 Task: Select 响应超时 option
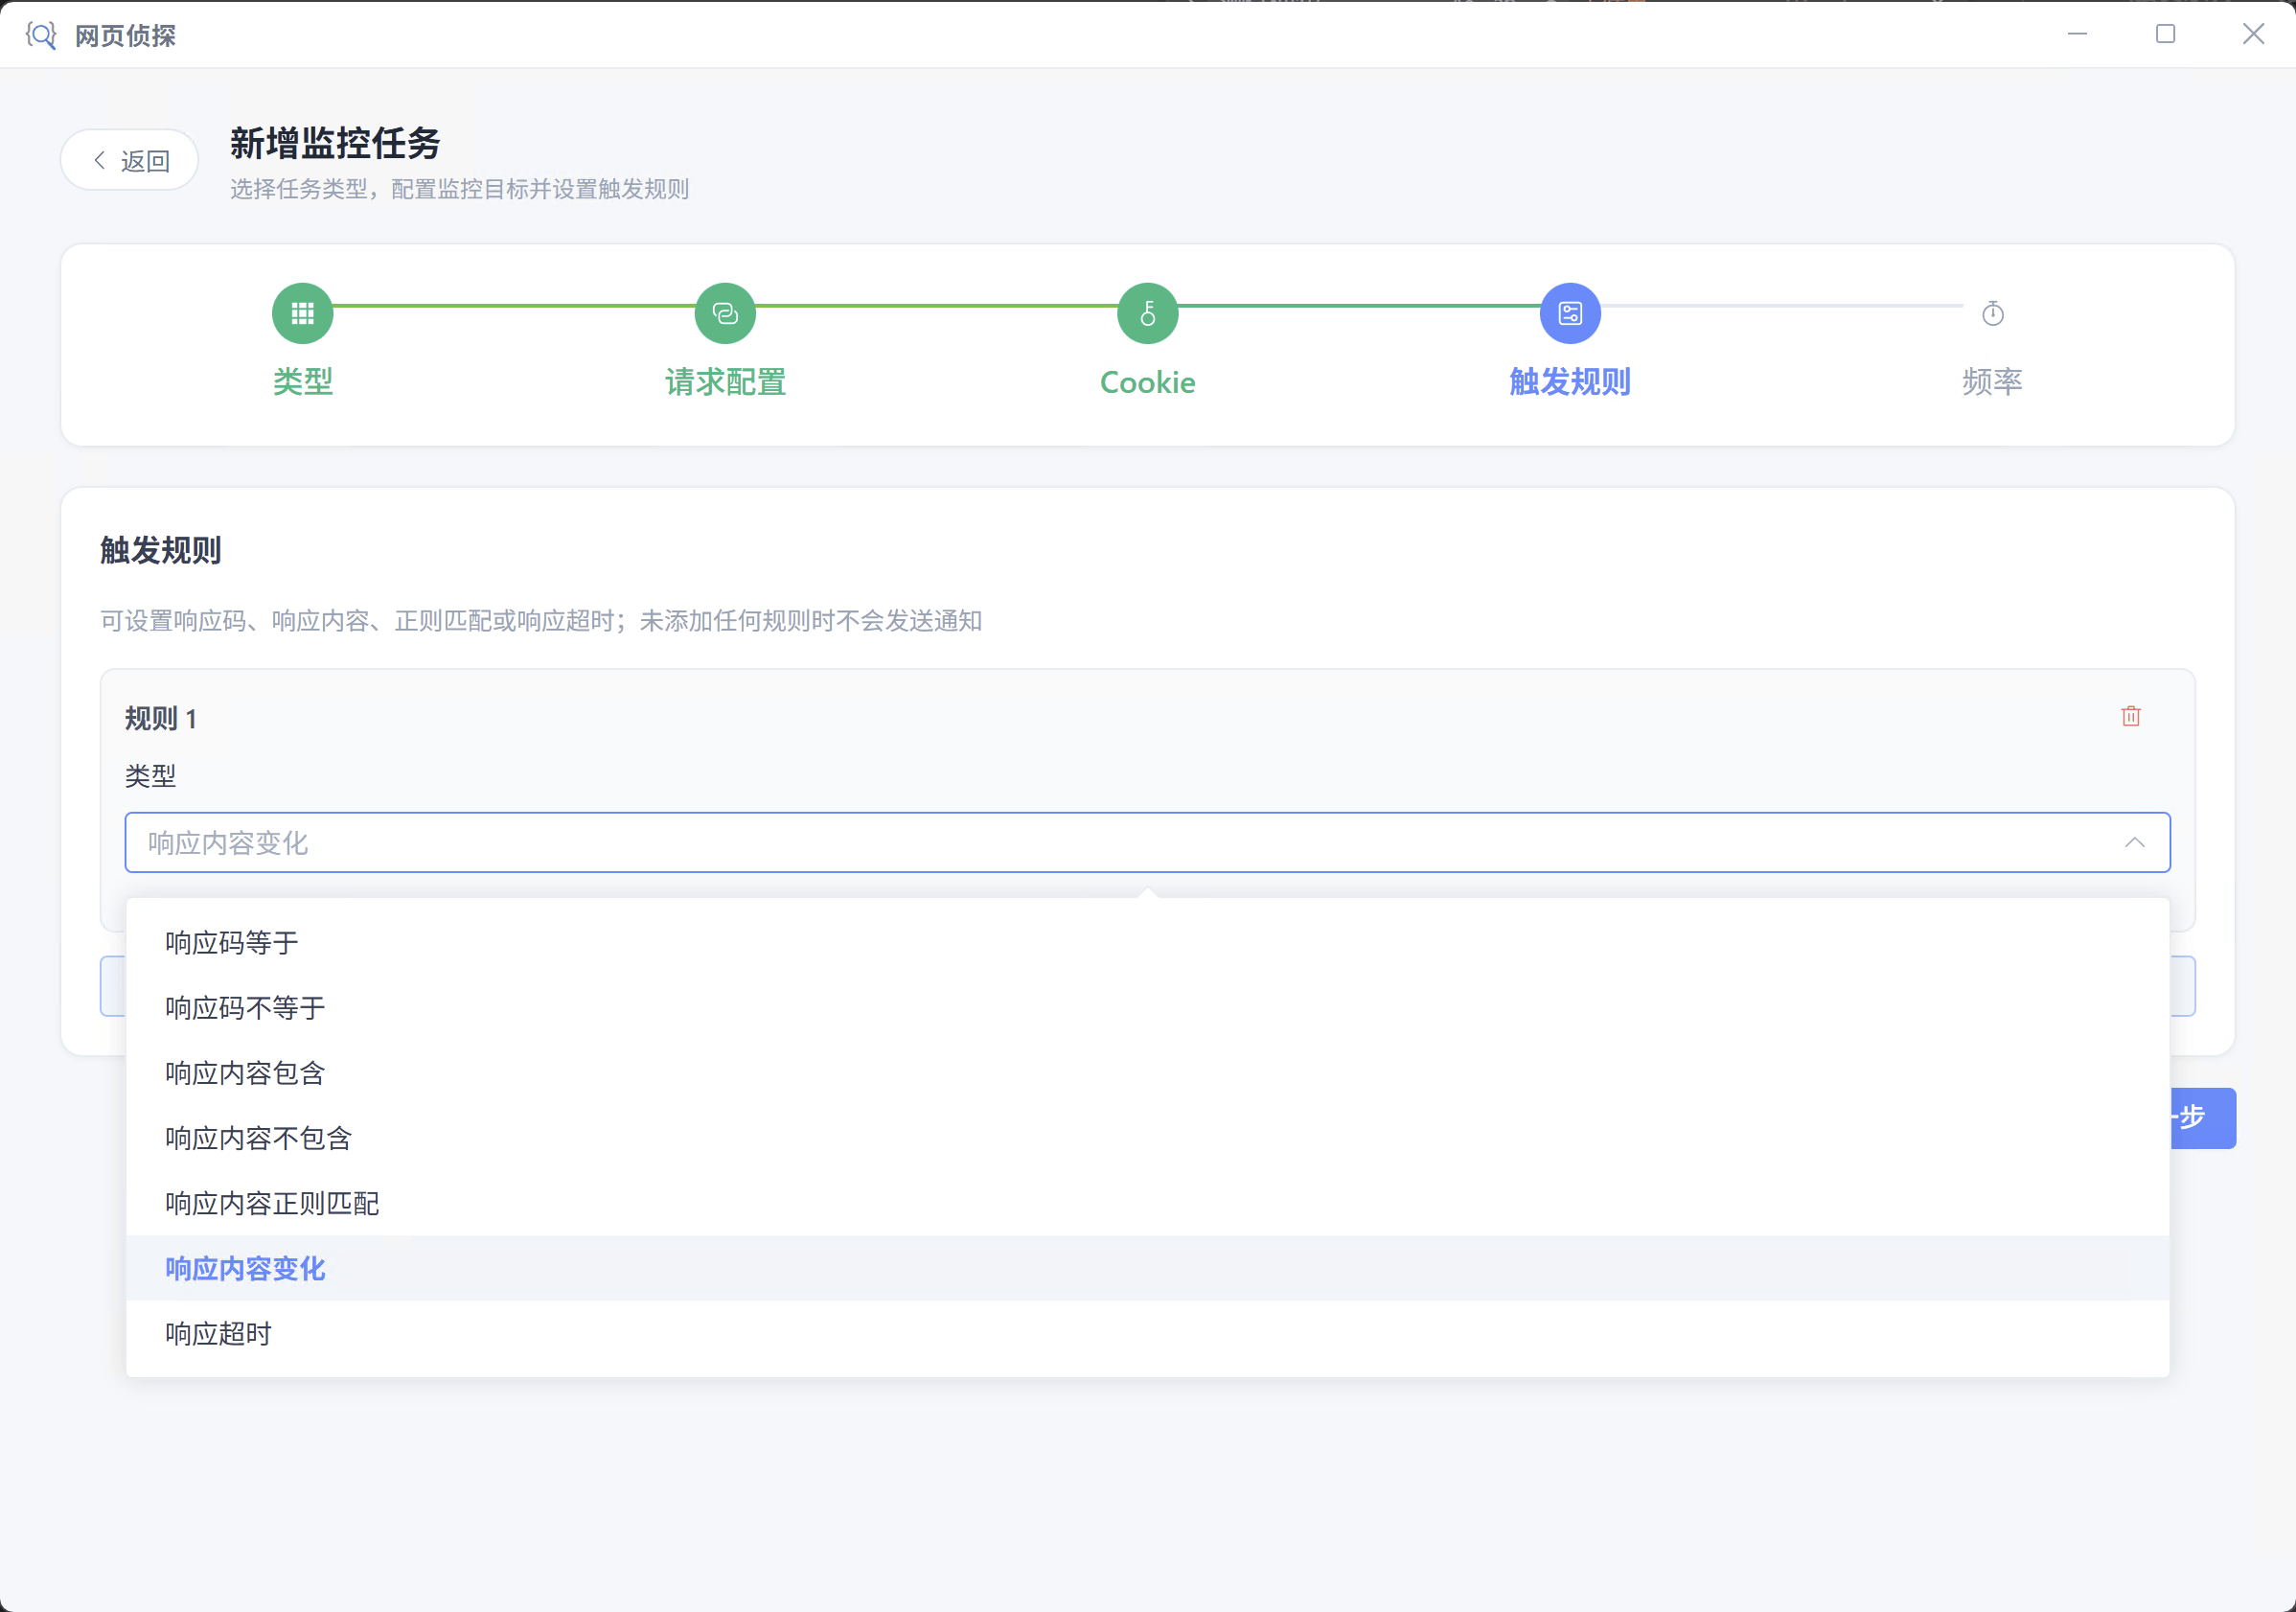(1147, 1333)
